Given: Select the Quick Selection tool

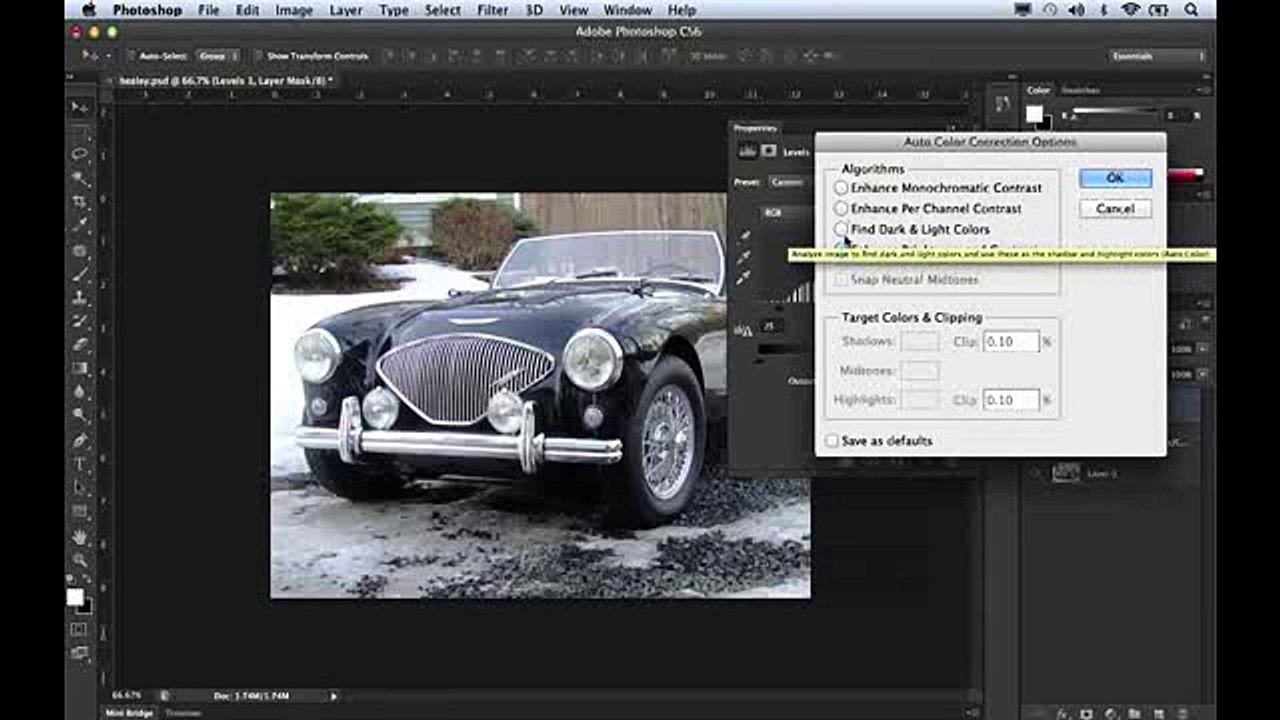Looking at the screenshot, I should tap(79, 178).
